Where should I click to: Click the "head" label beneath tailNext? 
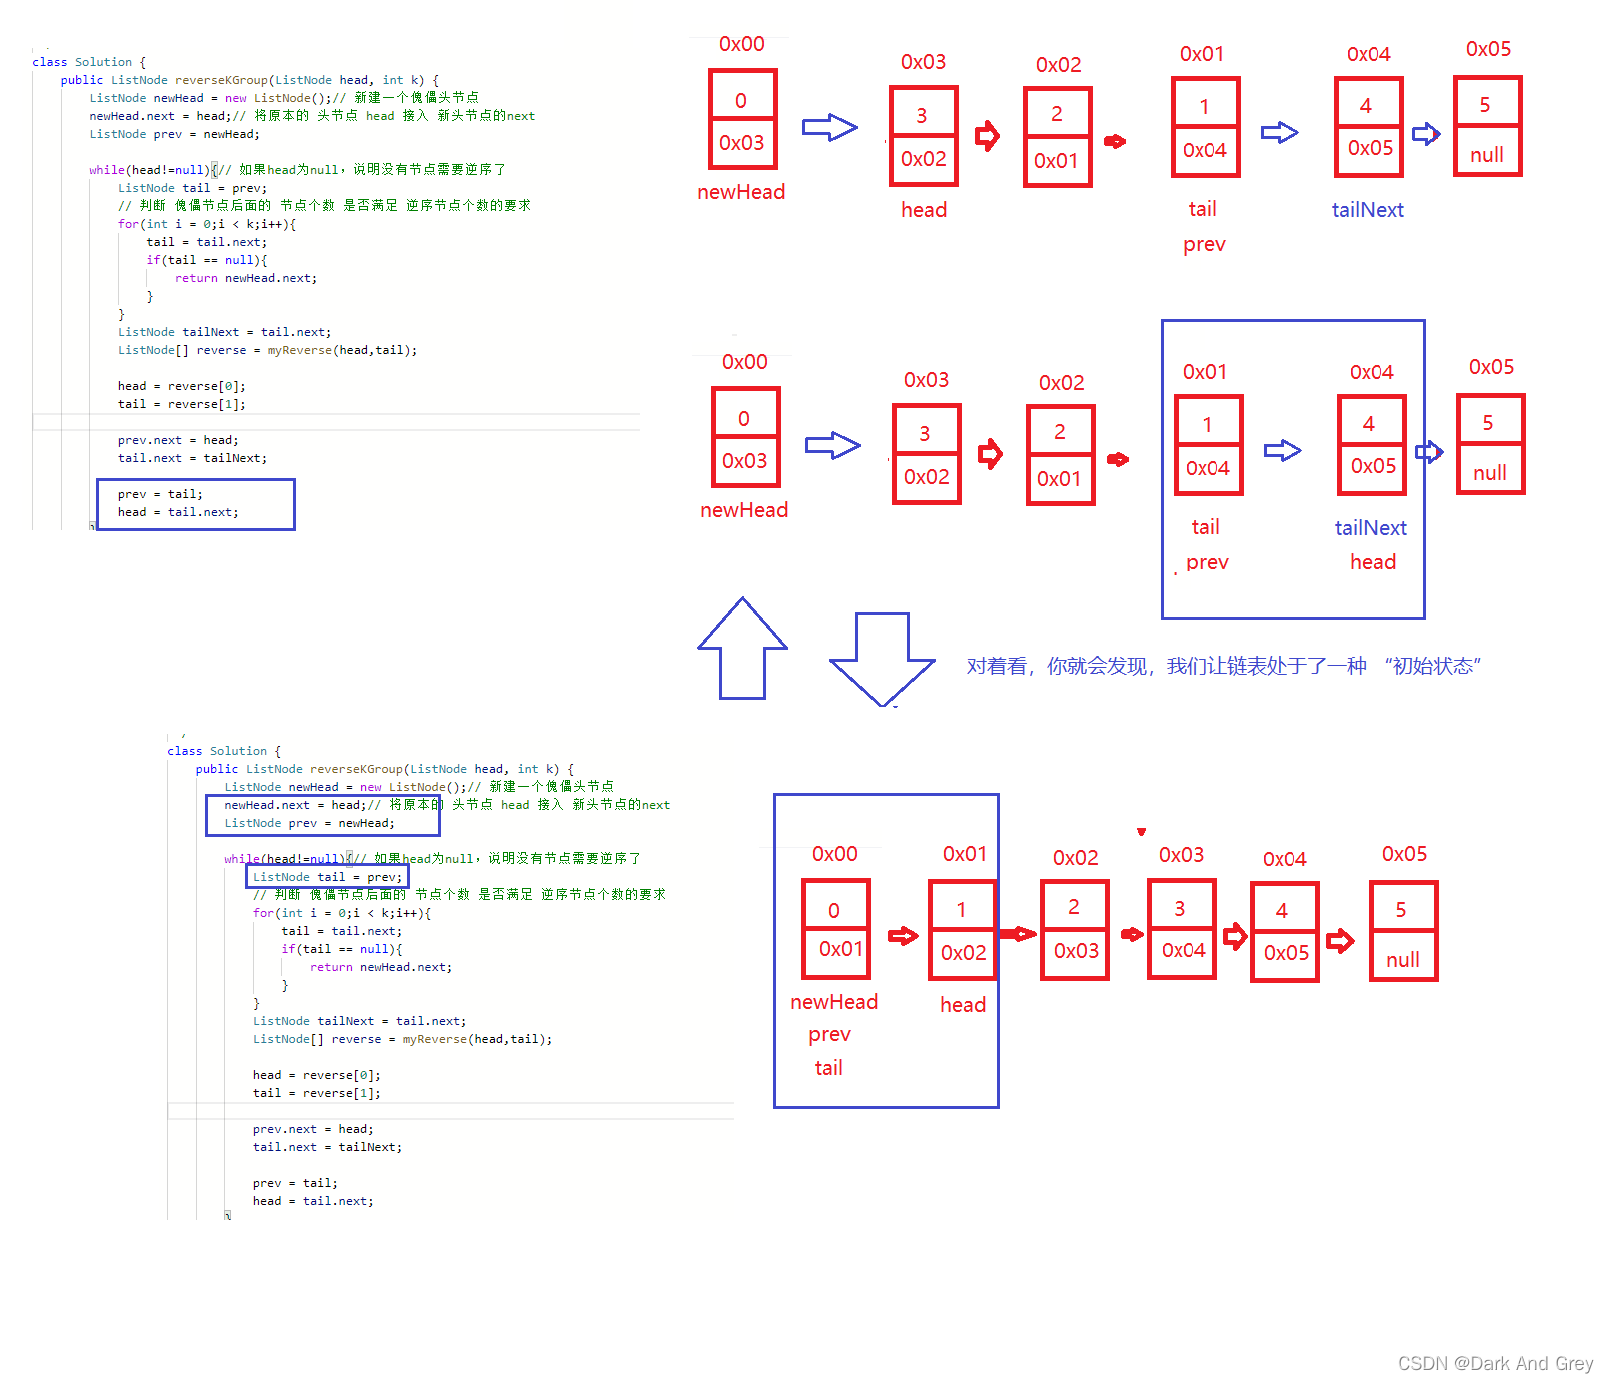click(x=1373, y=562)
